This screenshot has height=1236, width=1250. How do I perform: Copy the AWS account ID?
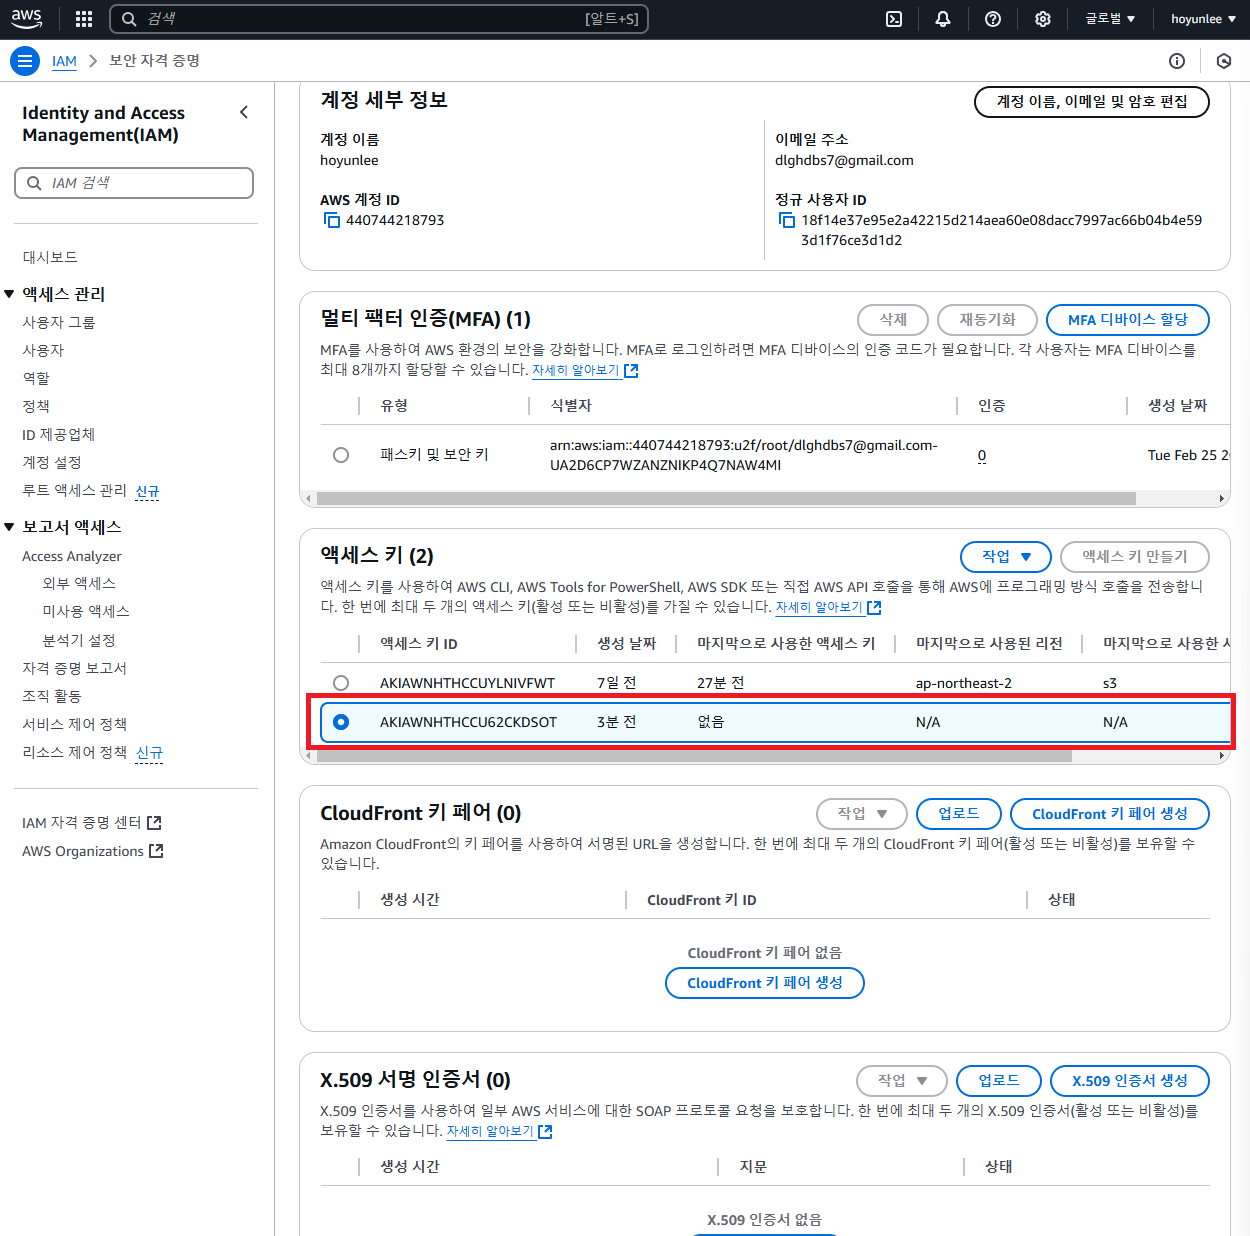[x=332, y=220]
